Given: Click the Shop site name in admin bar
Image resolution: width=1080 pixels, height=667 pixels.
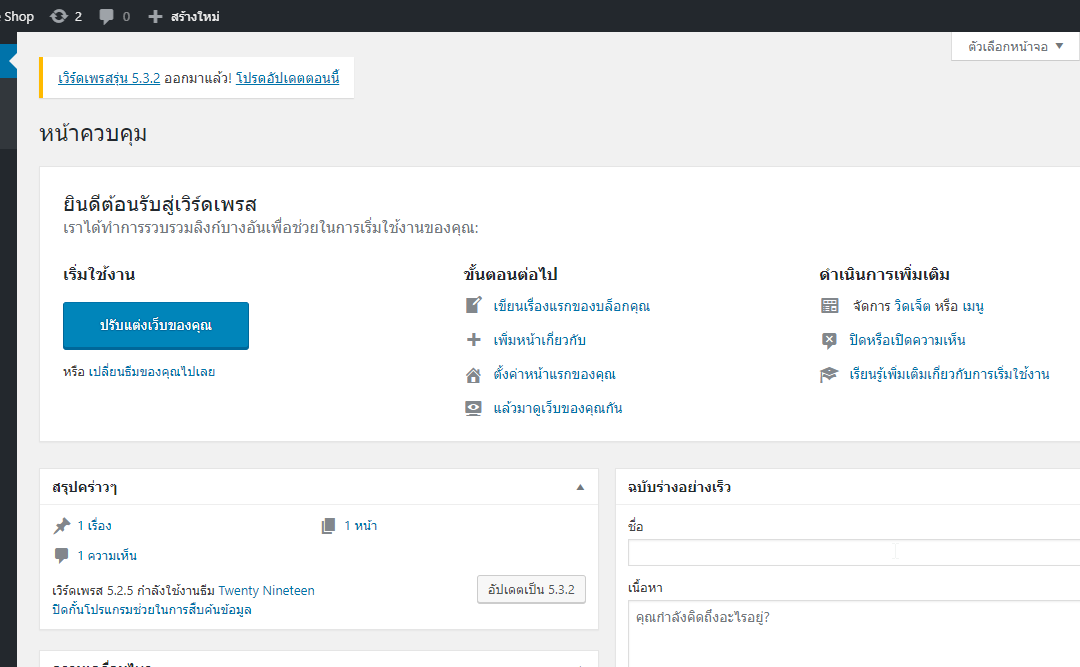Looking at the screenshot, I should 18,16.
